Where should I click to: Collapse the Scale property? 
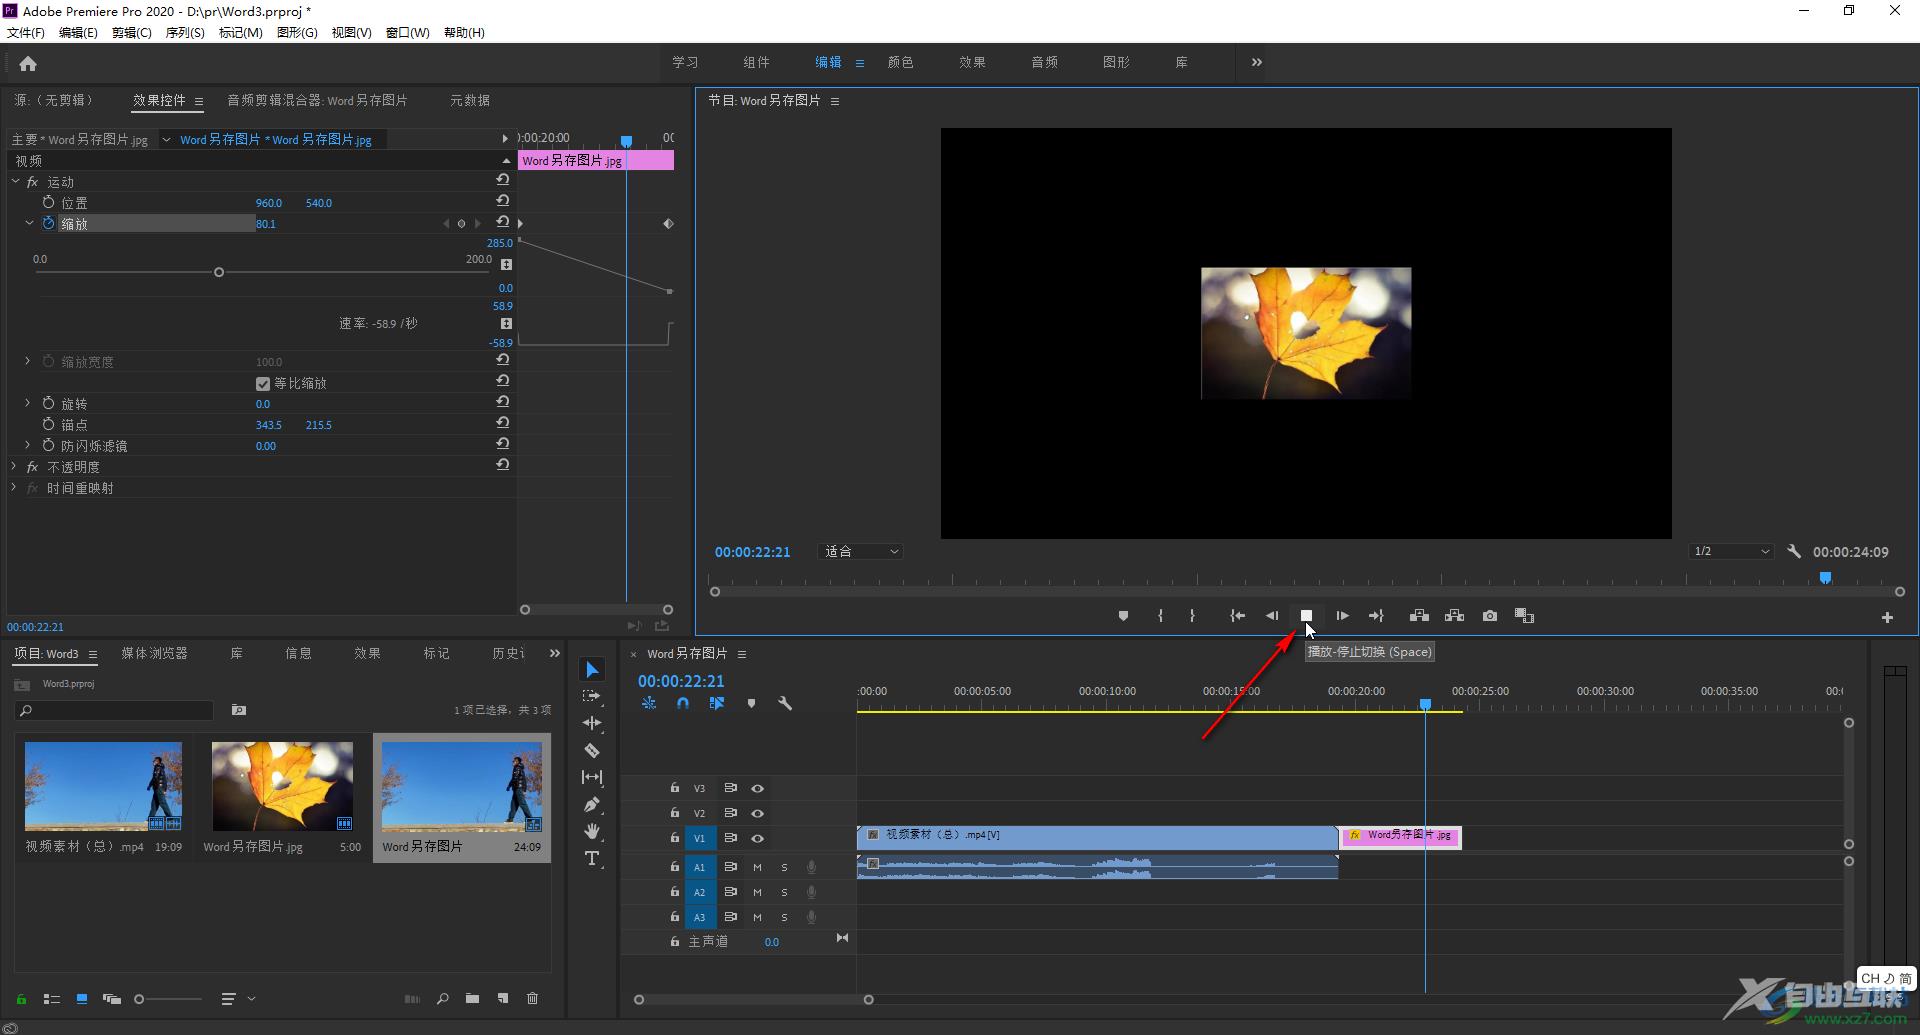(x=29, y=223)
